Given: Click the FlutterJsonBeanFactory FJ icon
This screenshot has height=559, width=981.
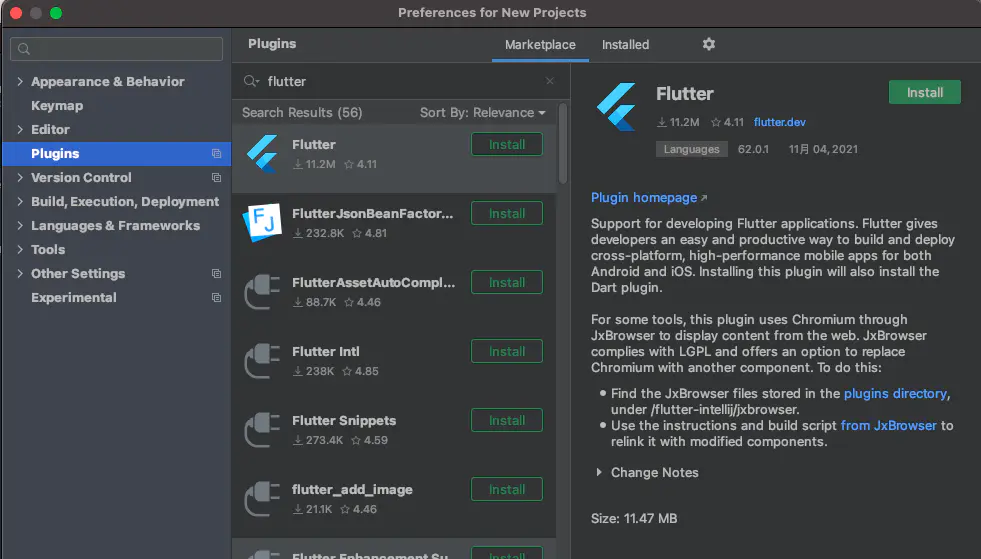Looking at the screenshot, I should point(262,222).
